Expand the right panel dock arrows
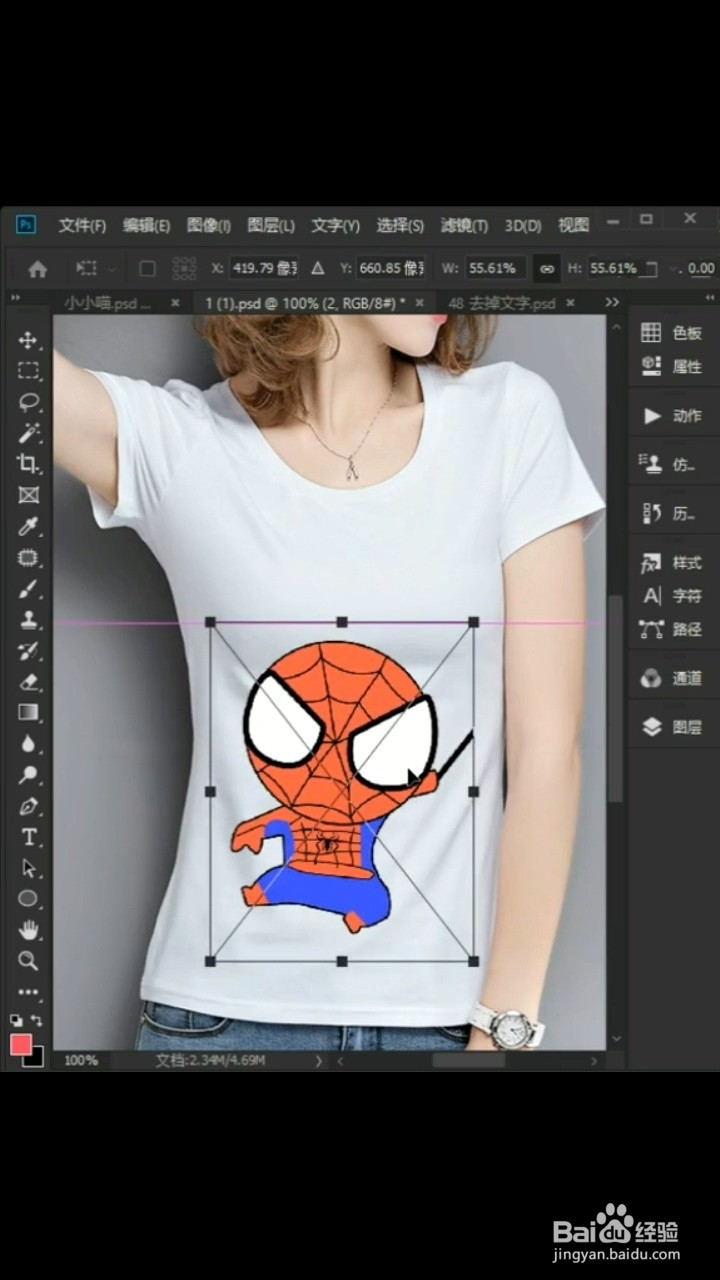This screenshot has width=720, height=1280. (x=710, y=298)
